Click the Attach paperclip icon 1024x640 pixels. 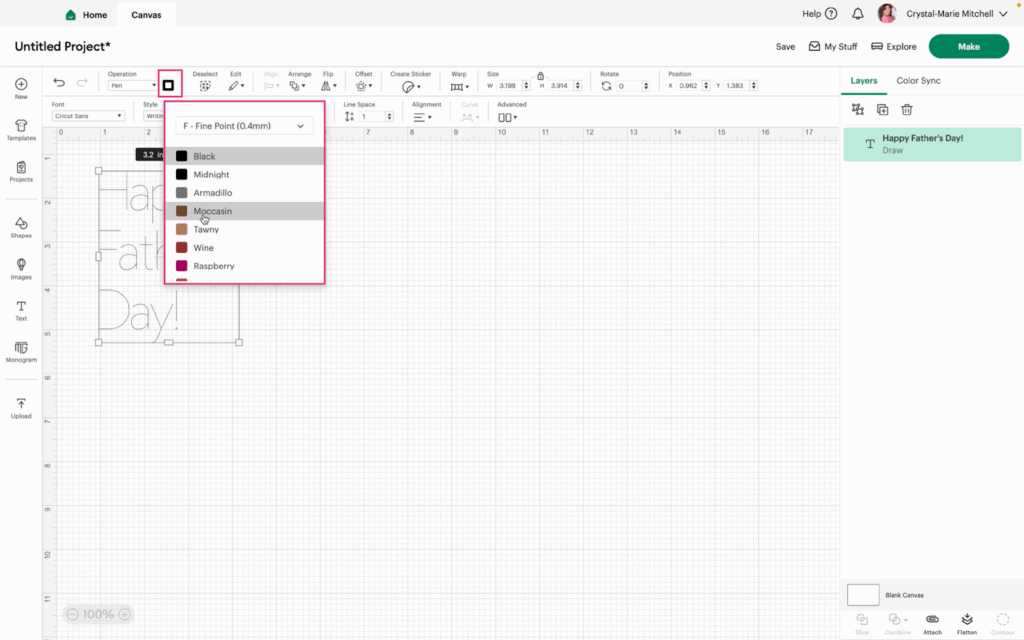[932, 623]
